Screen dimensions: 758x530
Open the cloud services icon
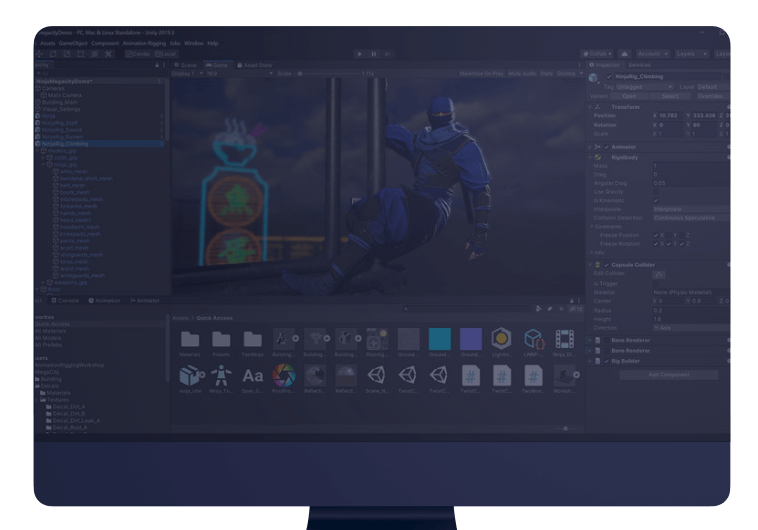click(x=625, y=54)
